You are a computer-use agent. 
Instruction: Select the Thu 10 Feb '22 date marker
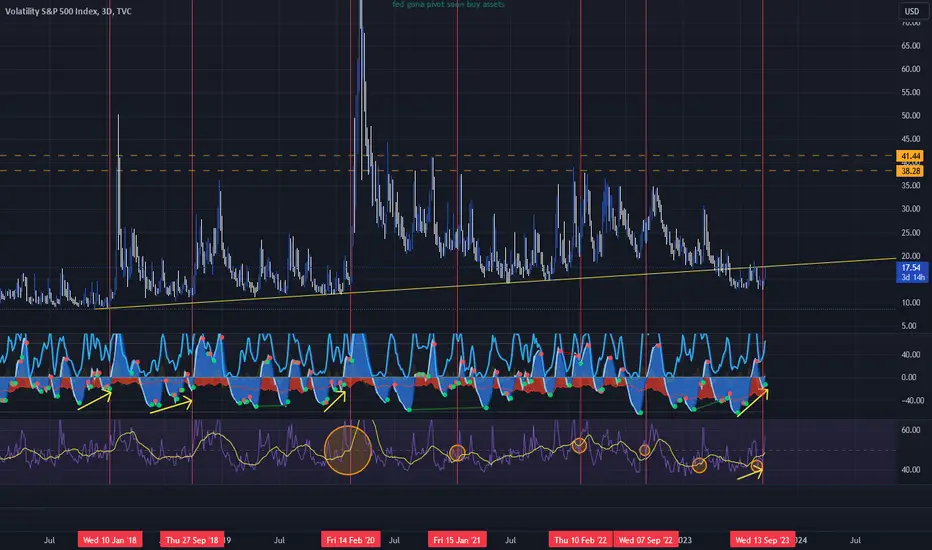pyautogui.click(x=580, y=540)
